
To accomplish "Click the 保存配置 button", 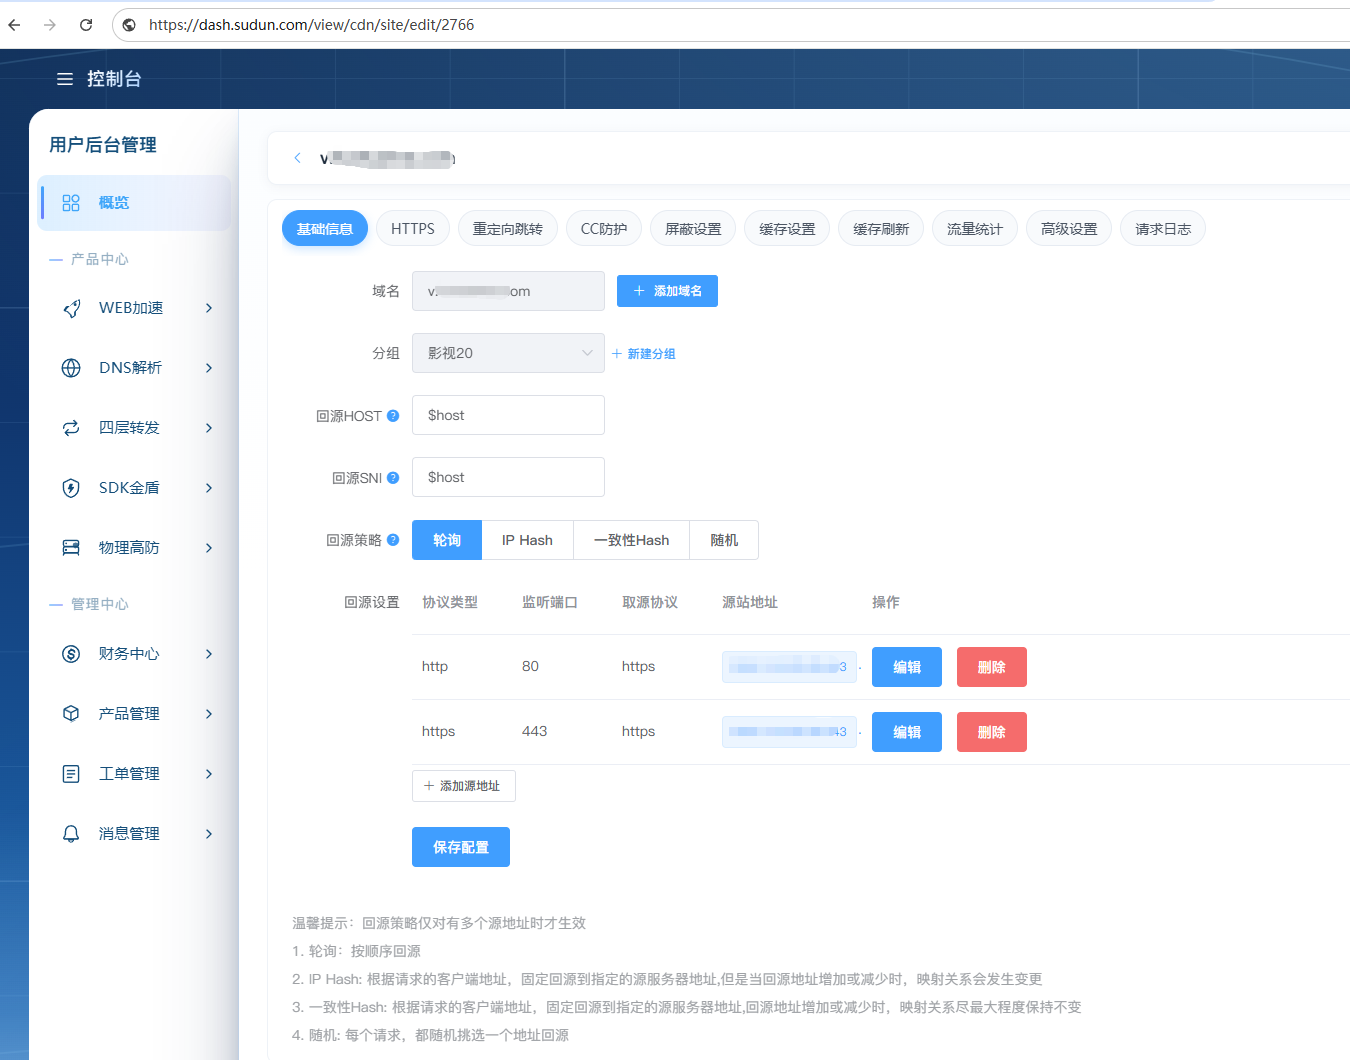I will [461, 847].
